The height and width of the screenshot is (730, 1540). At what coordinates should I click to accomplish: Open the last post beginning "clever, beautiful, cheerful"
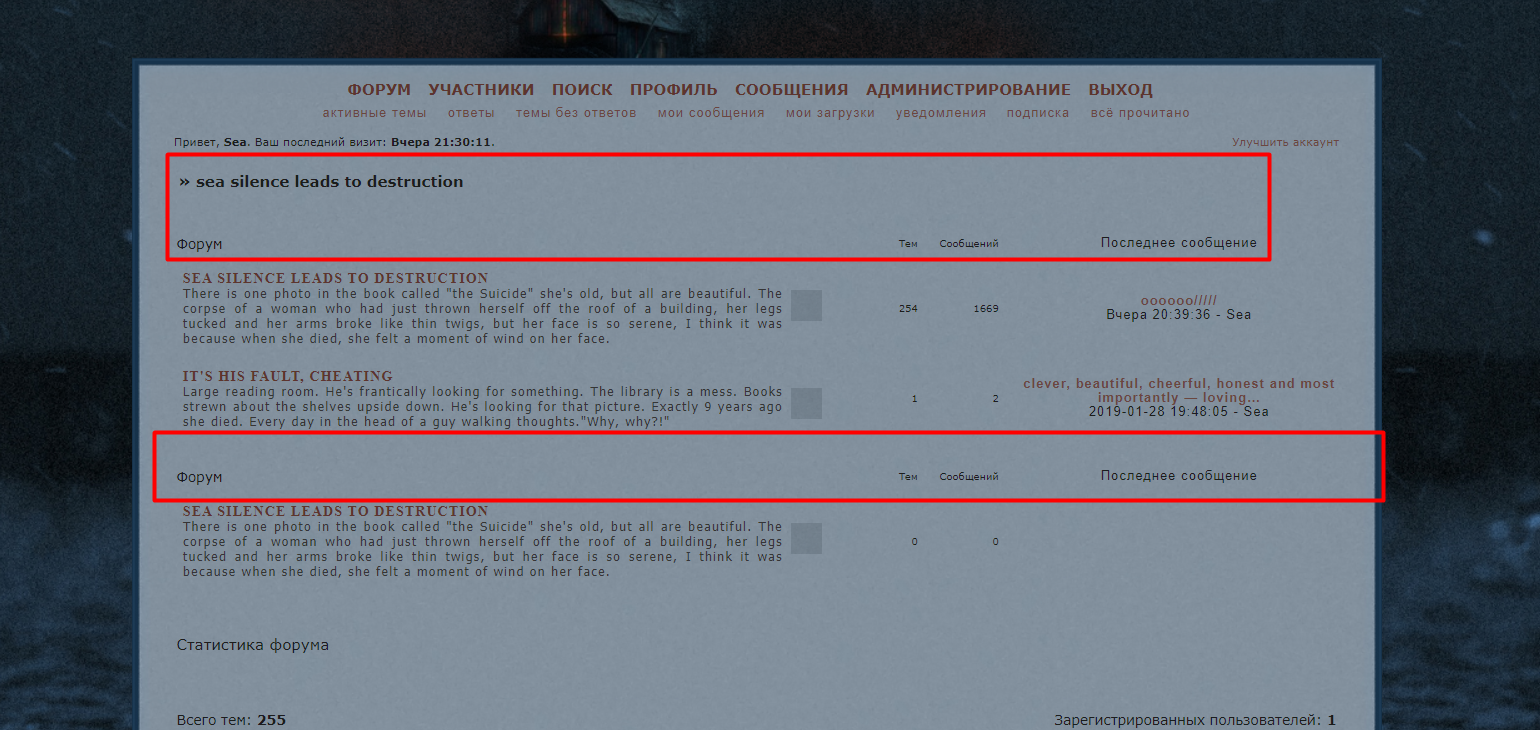pyautogui.click(x=1178, y=390)
